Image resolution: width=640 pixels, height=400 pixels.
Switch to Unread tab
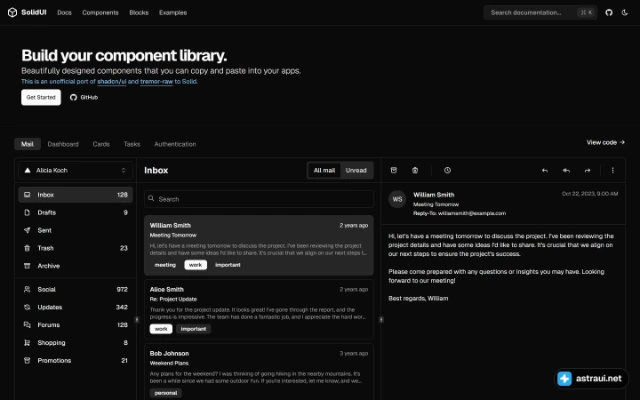[x=356, y=170]
